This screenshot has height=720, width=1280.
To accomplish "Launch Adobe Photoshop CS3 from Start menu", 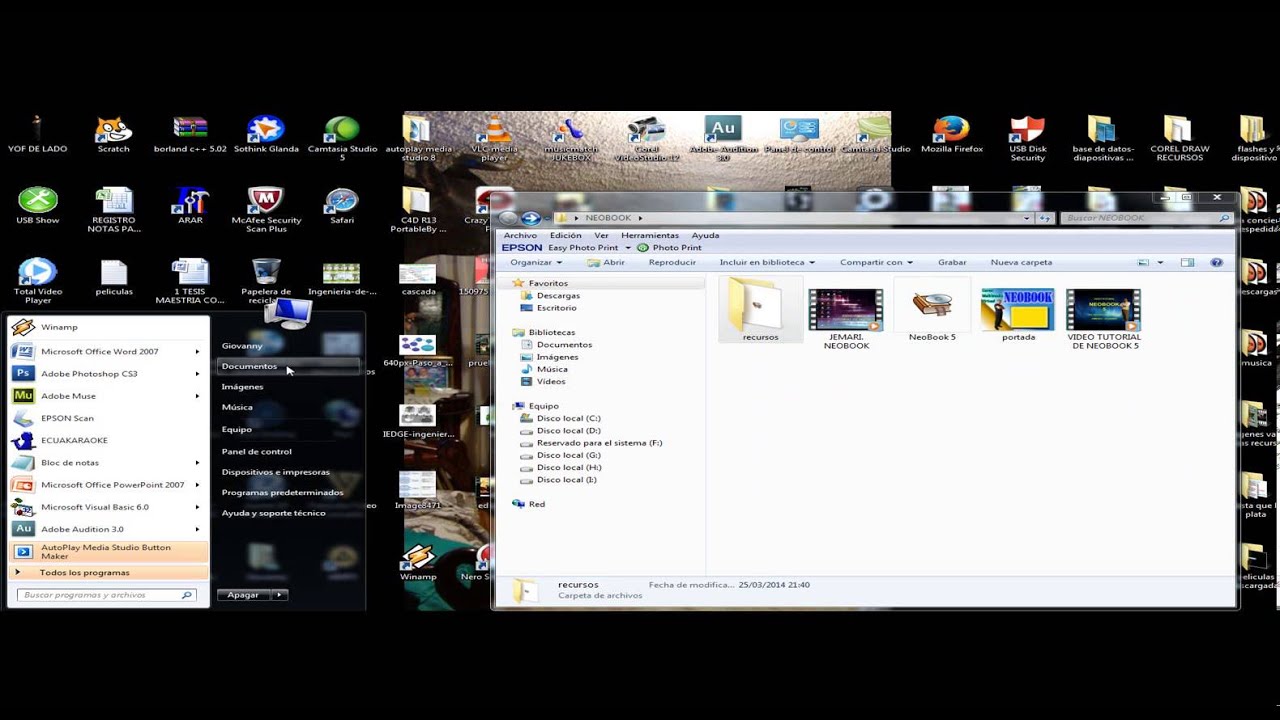I will (108, 373).
